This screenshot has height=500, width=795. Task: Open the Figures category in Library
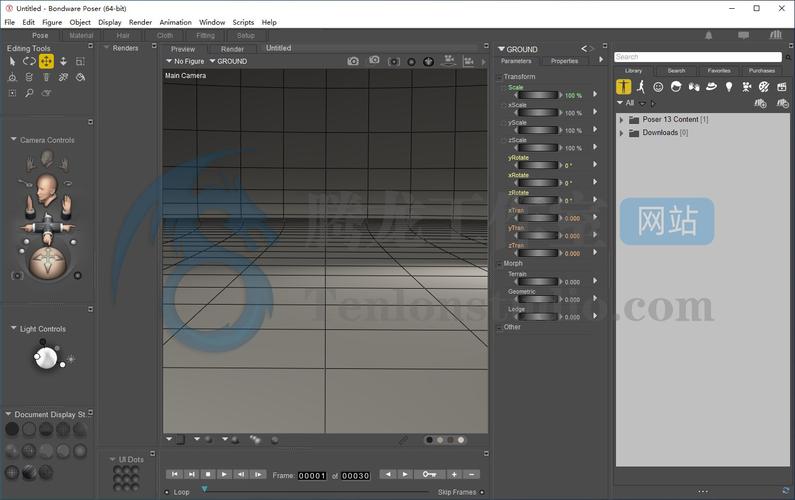click(x=624, y=87)
